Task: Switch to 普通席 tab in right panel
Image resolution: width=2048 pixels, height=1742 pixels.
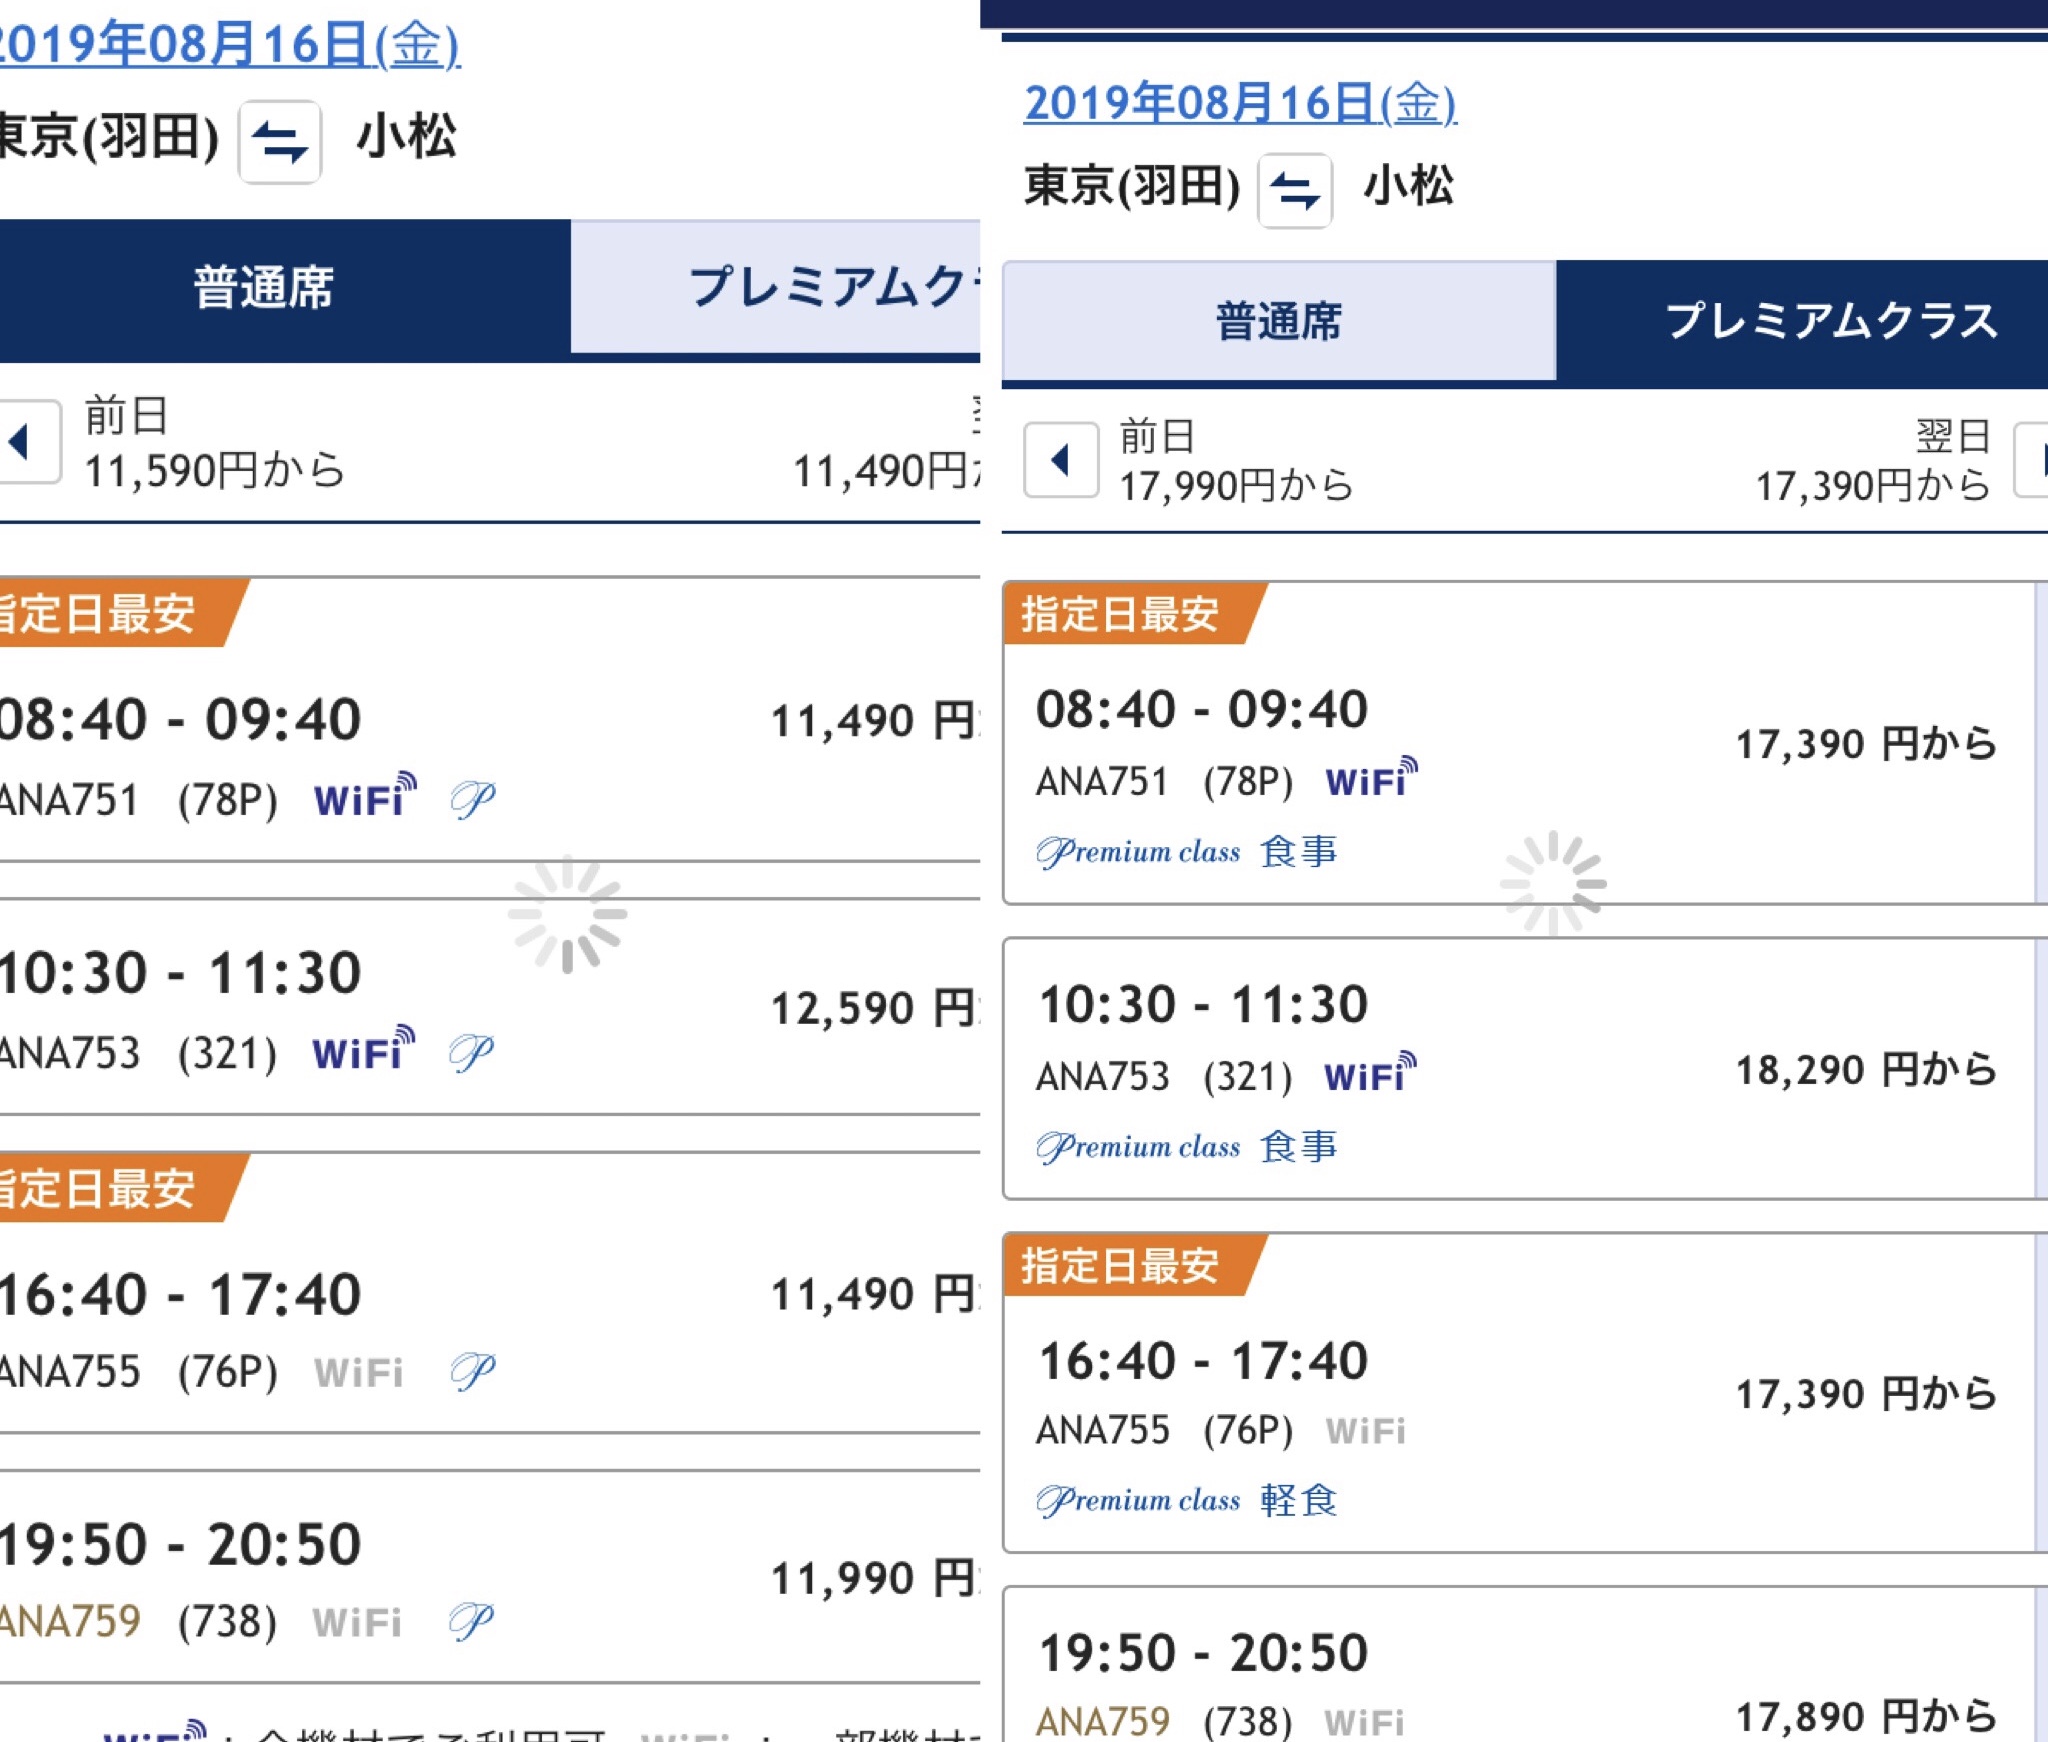Action: [x=1279, y=322]
